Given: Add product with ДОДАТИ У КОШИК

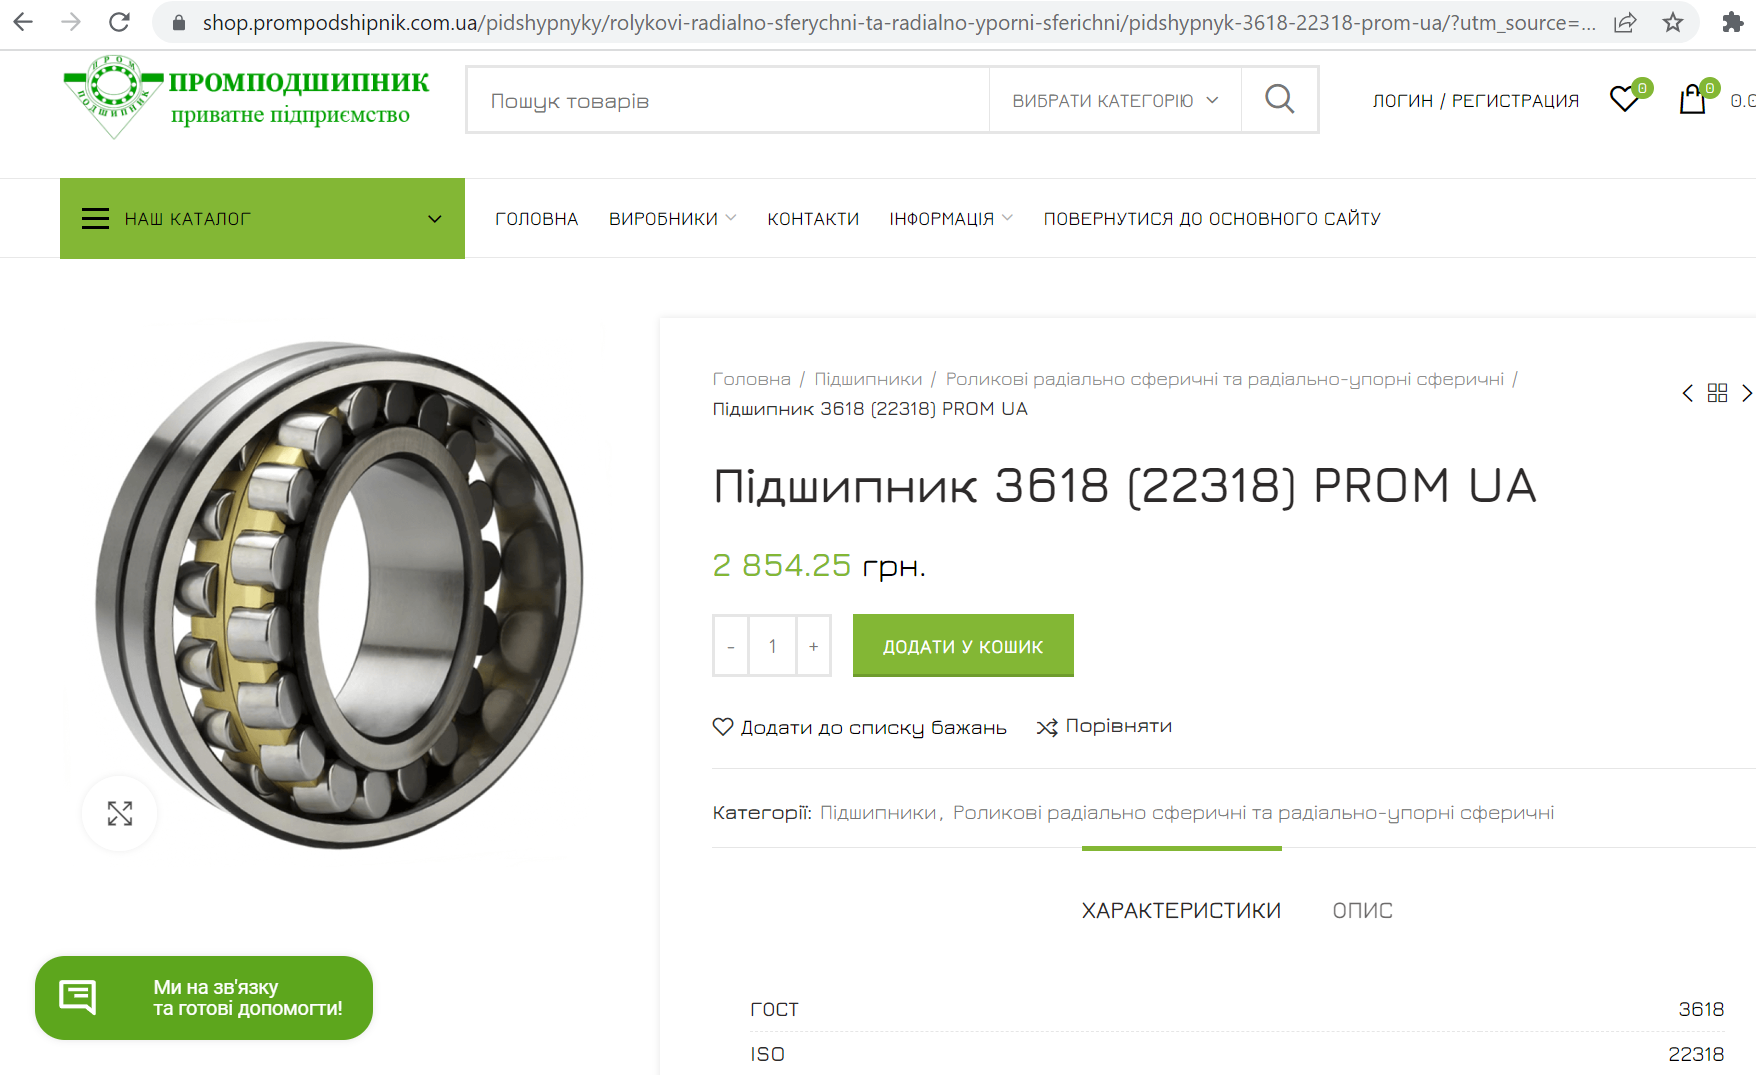Looking at the screenshot, I should pos(963,646).
